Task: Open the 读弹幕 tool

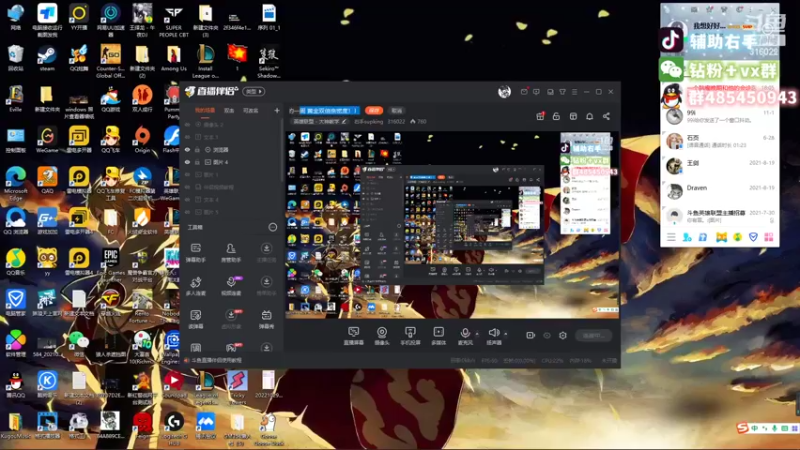Action: tap(195, 319)
